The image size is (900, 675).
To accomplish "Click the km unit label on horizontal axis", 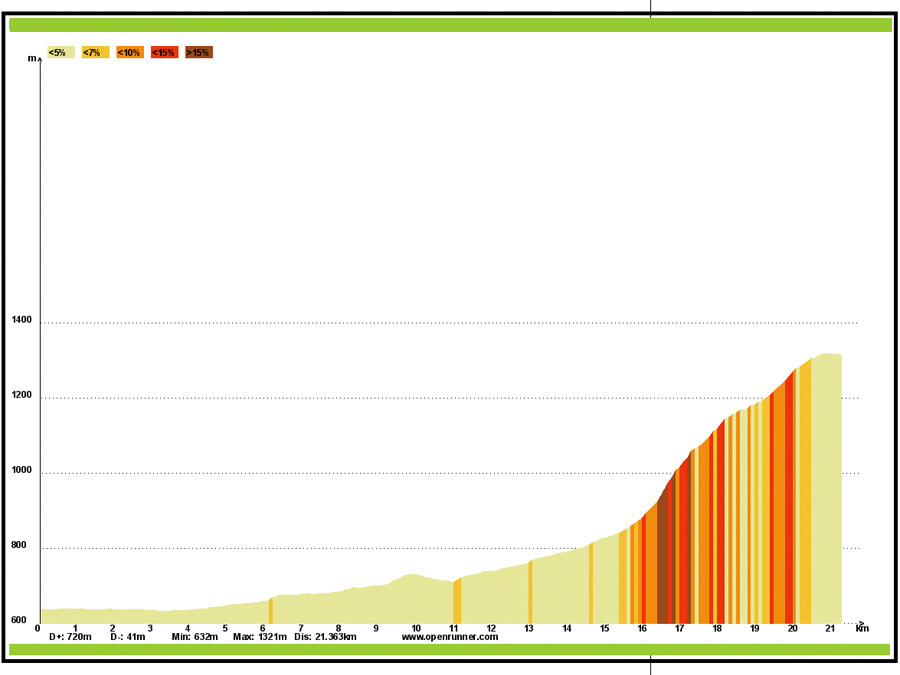I will [x=862, y=629].
